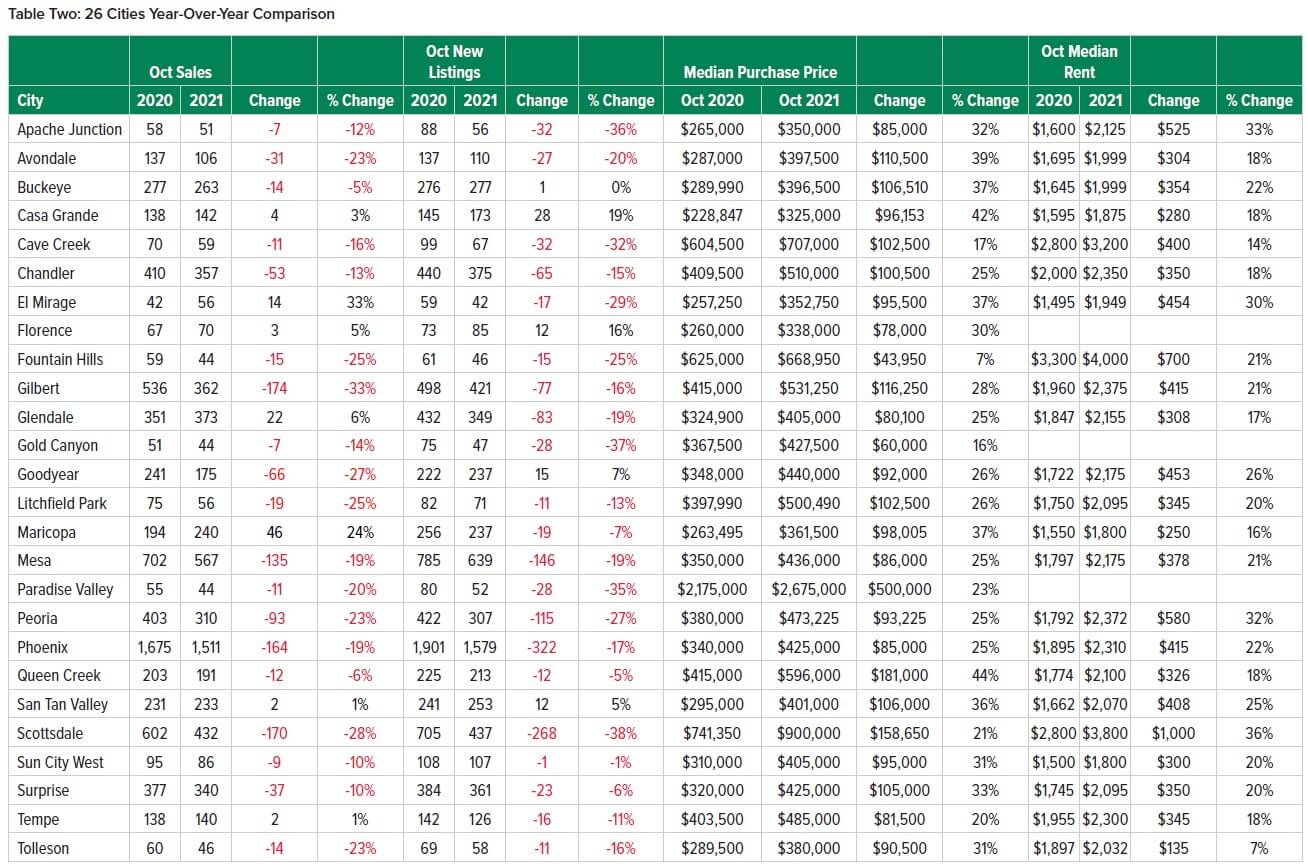
Task: Select Gilbert's -174 sales change cell
Action: click(273, 388)
